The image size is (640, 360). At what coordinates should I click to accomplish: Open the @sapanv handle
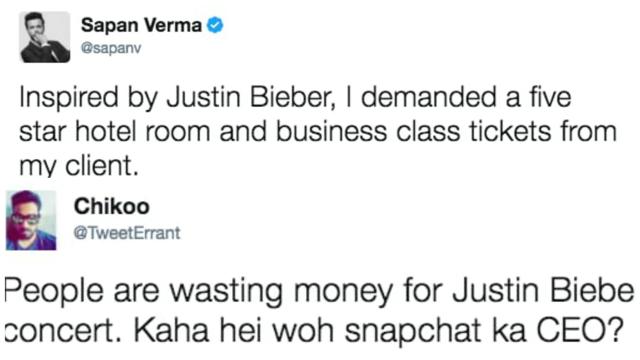pyautogui.click(x=111, y=48)
